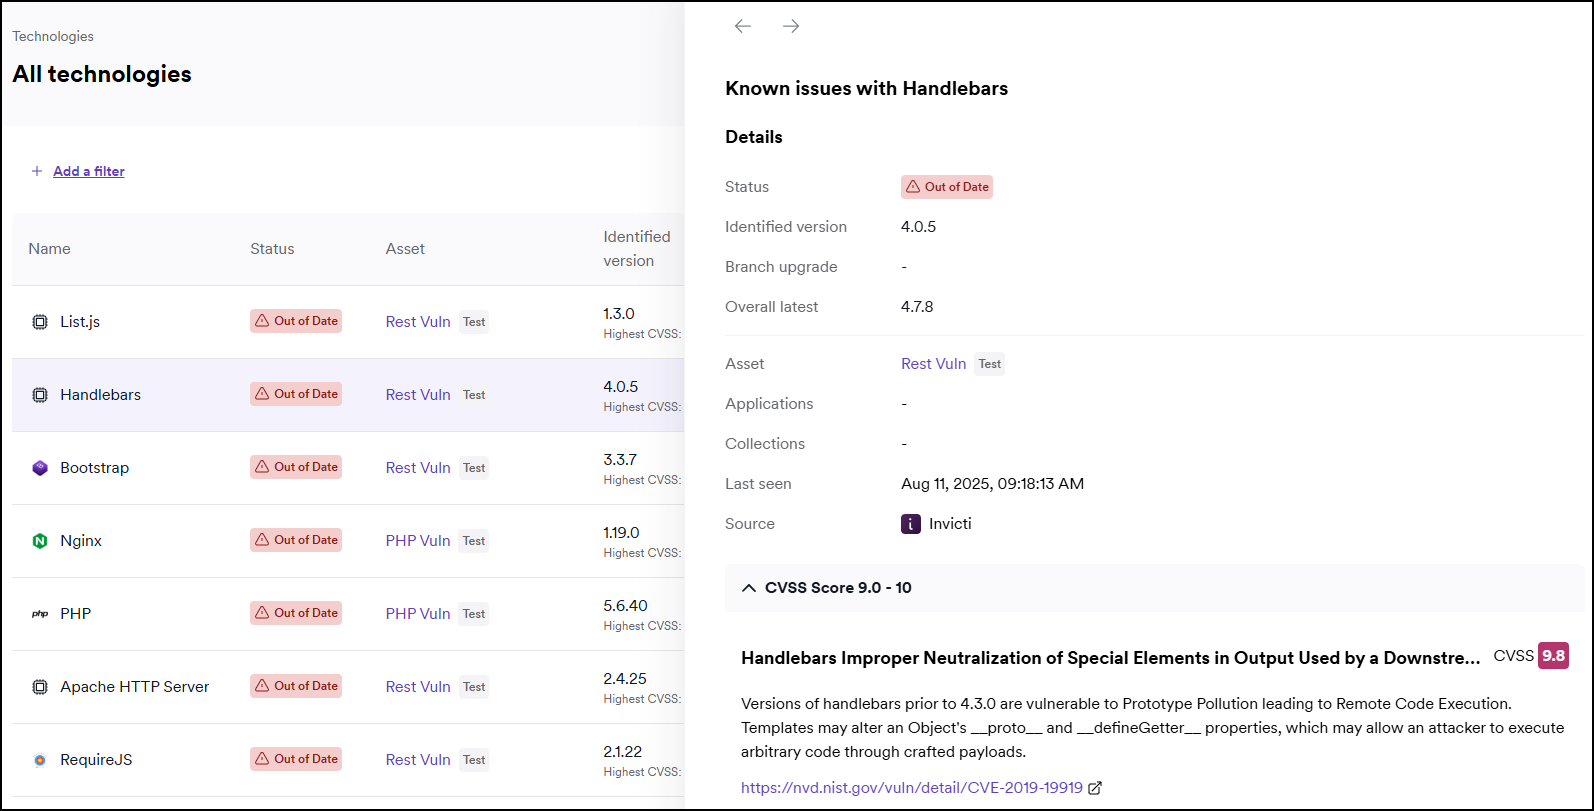Click the Apache HTTP Server icon
Image resolution: width=1594 pixels, height=811 pixels.
pyautogui.click(x=40, y=687)
